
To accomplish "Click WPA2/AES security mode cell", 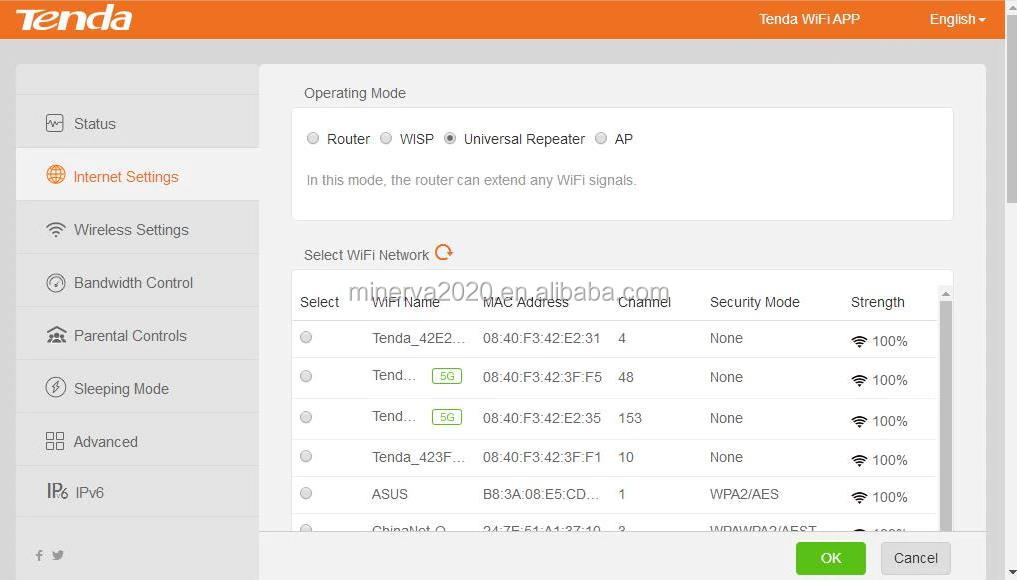I will point(744,494).
